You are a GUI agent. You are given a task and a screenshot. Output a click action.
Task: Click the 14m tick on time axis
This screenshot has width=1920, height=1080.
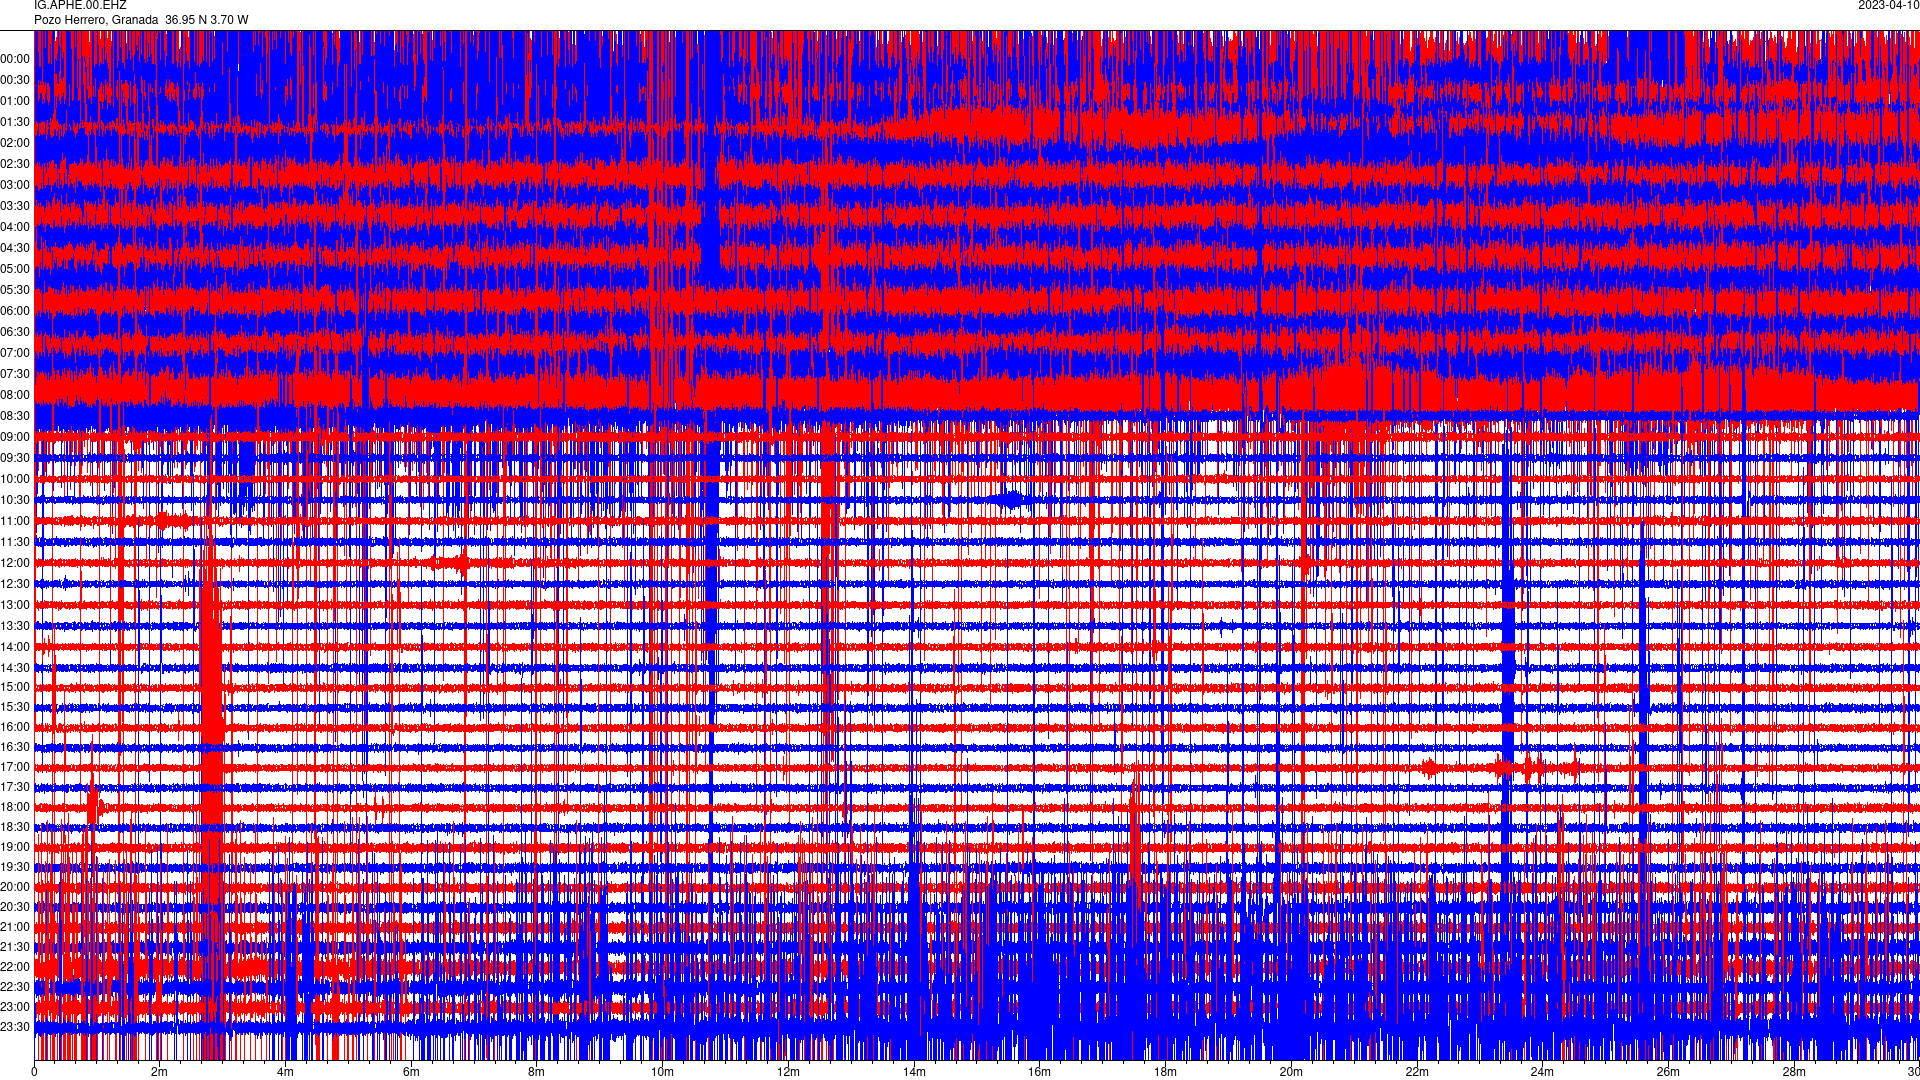pos(914,1072)
